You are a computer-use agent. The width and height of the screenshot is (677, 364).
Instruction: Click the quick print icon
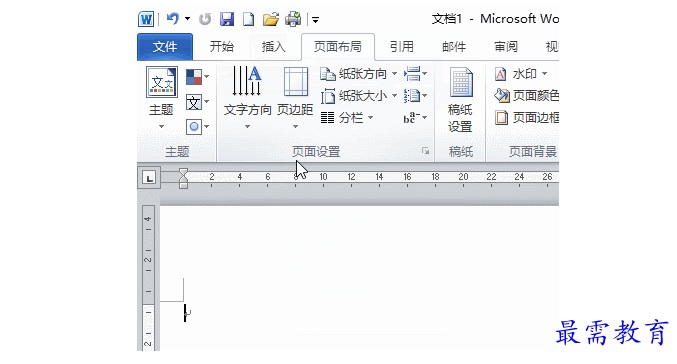(293, 19)
